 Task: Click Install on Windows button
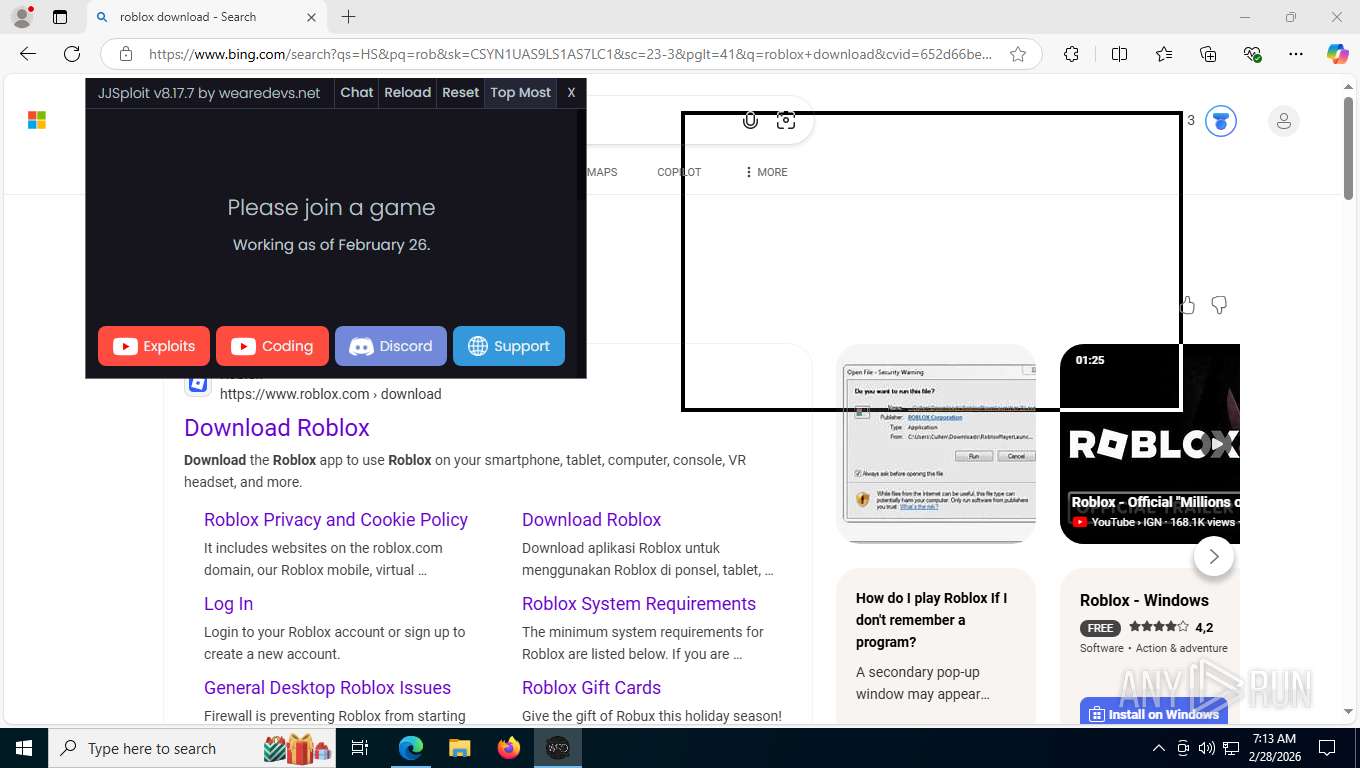1154,713
